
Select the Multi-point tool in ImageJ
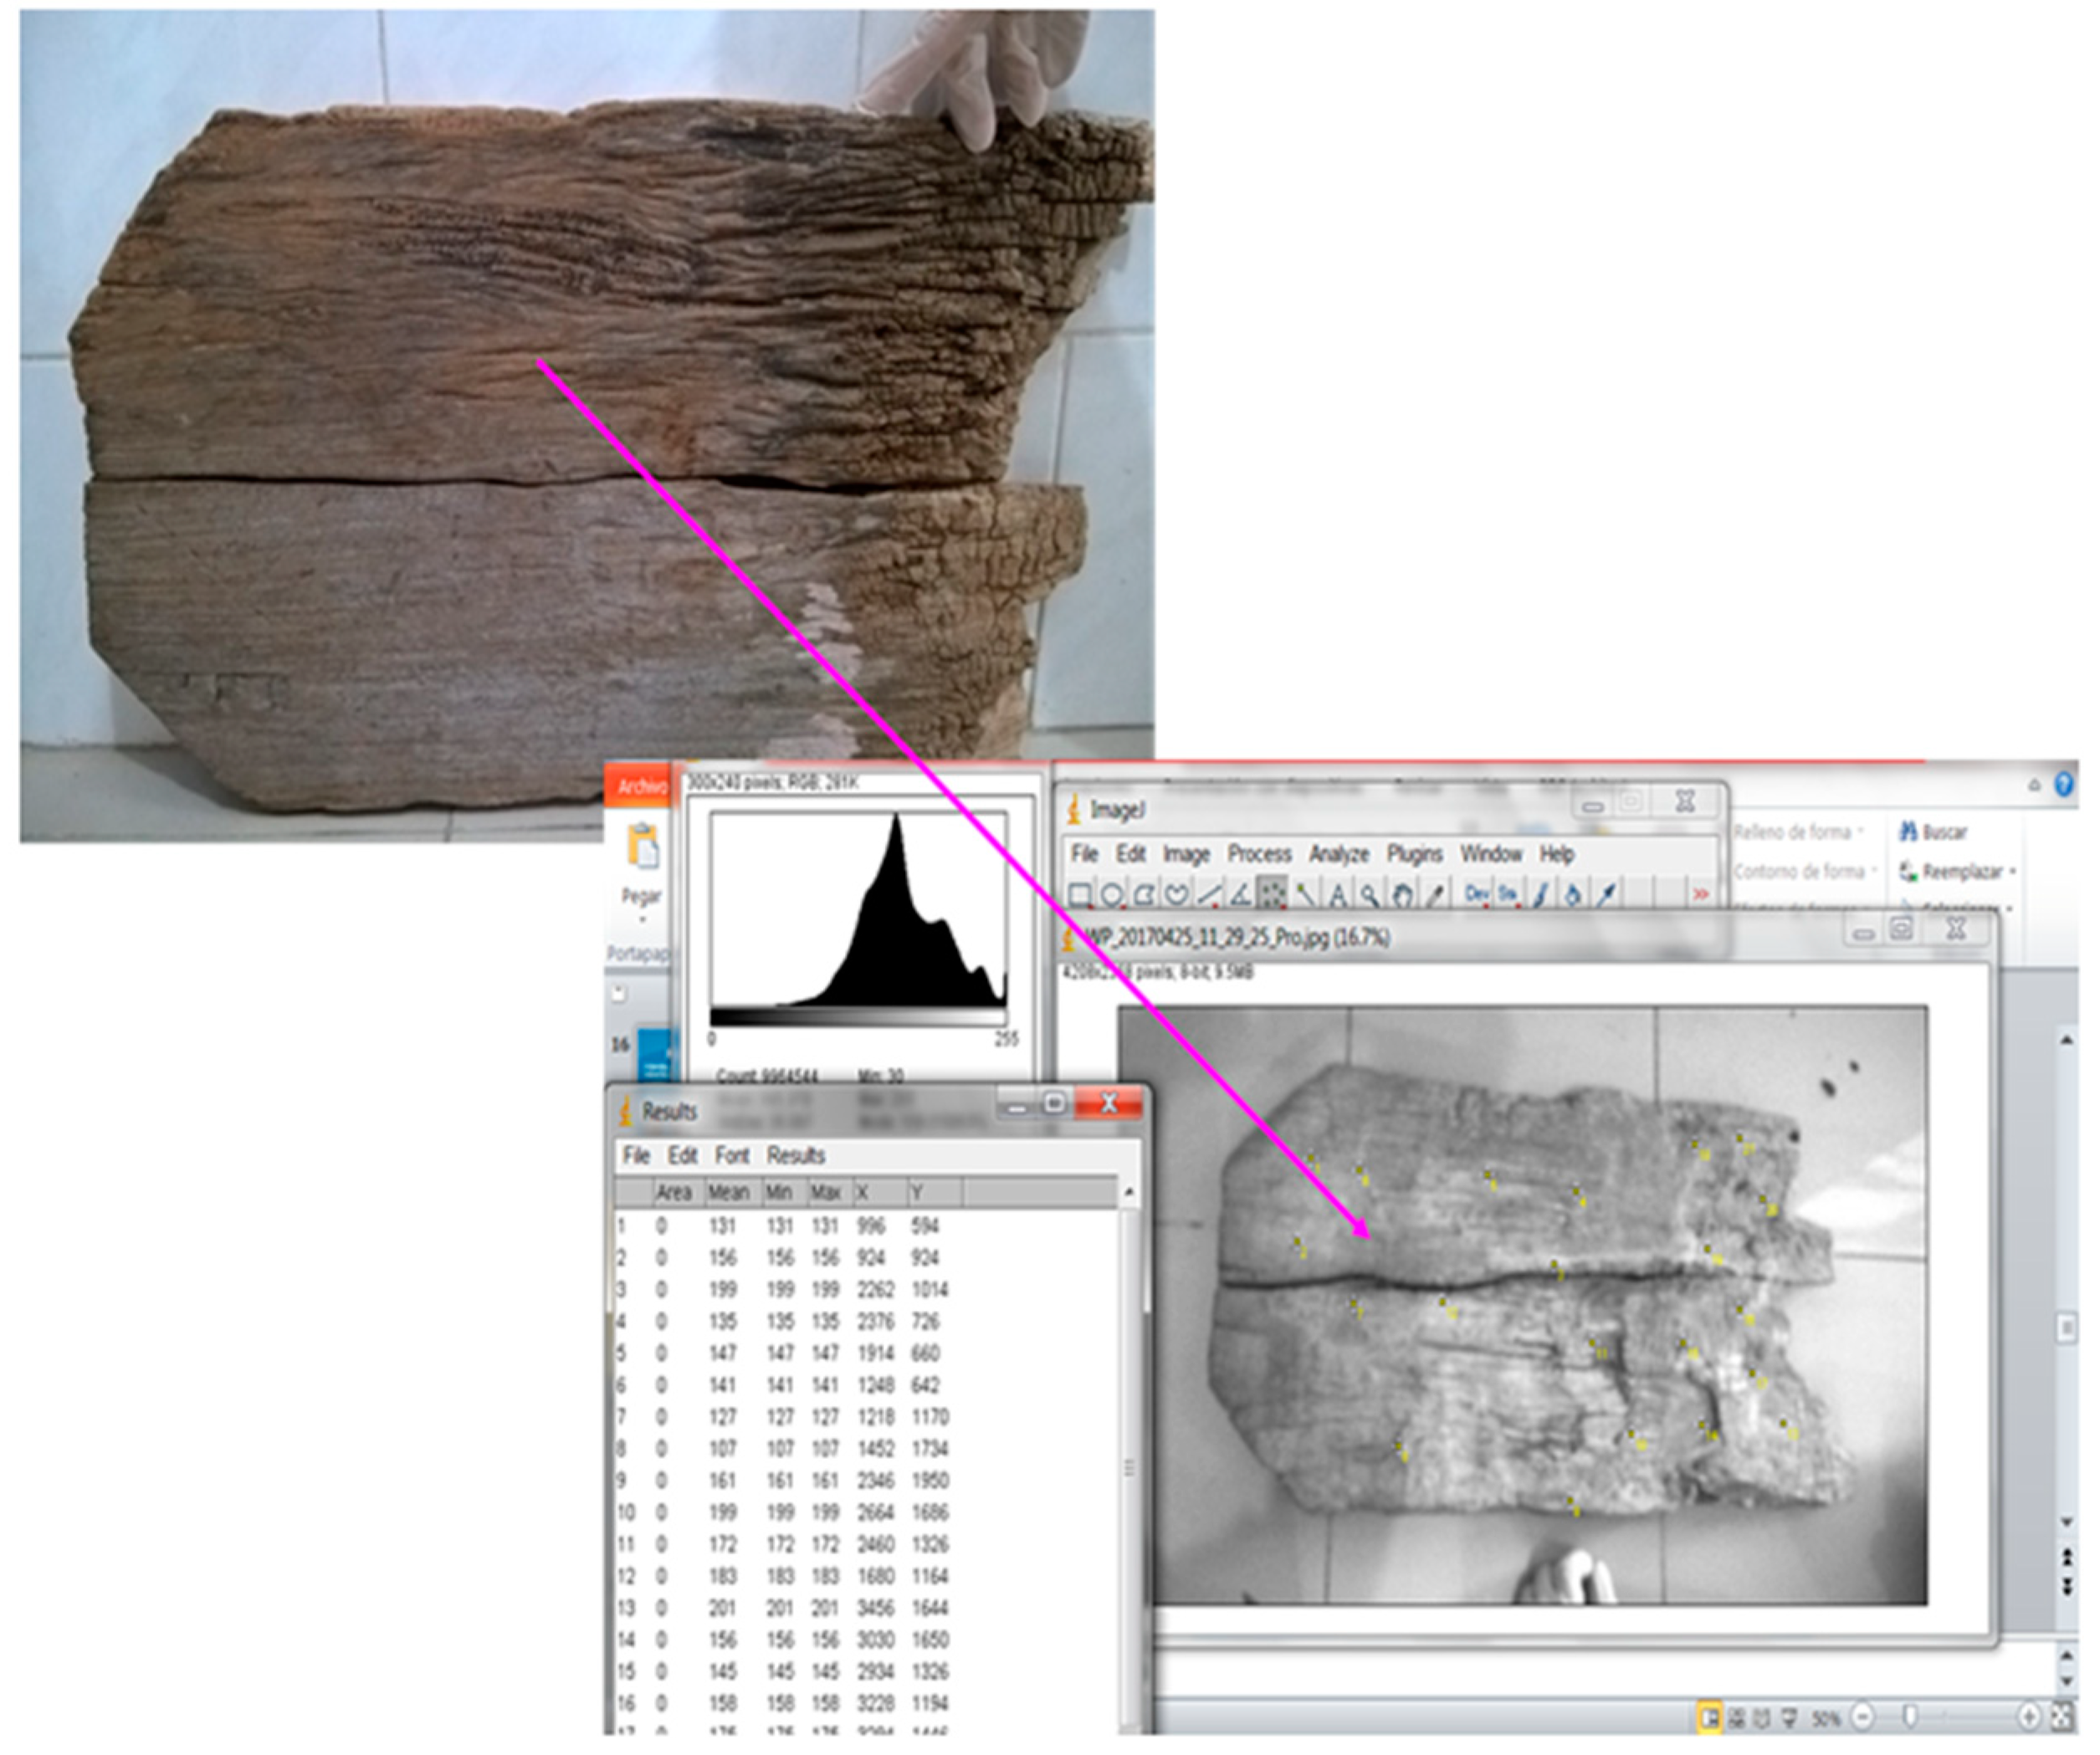[x=1272, y=894]
